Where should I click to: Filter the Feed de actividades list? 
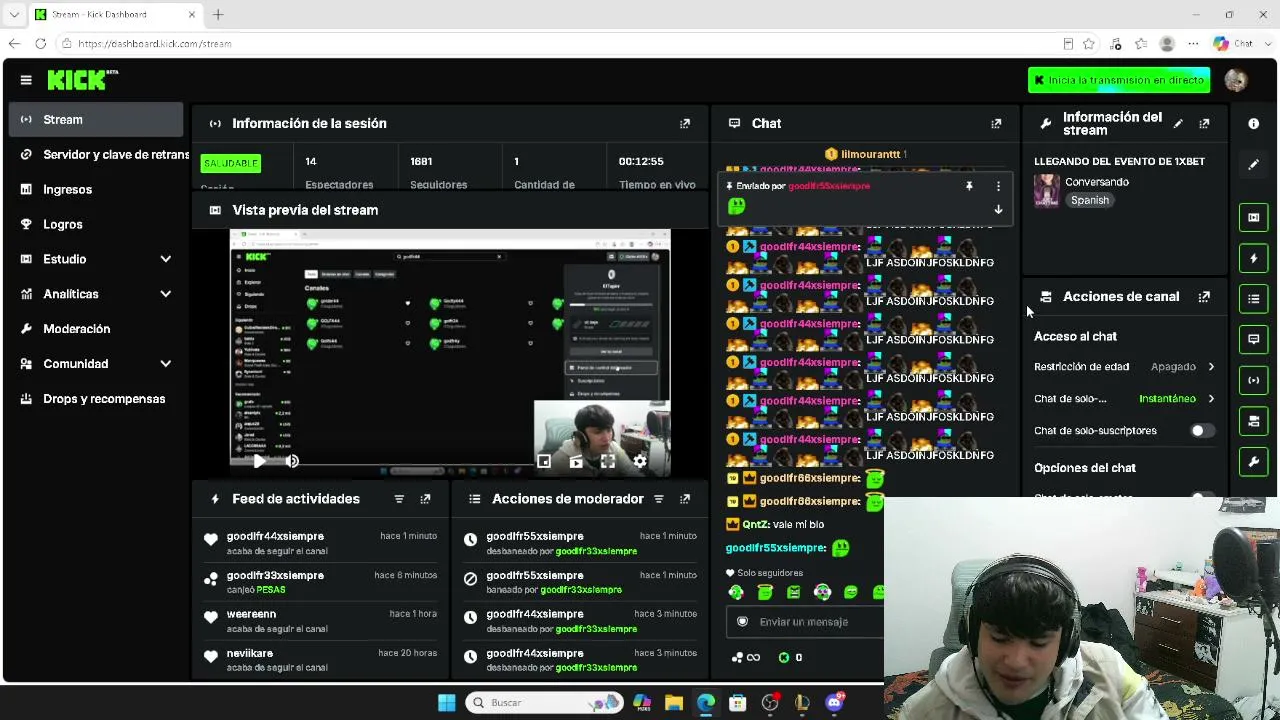399,499
